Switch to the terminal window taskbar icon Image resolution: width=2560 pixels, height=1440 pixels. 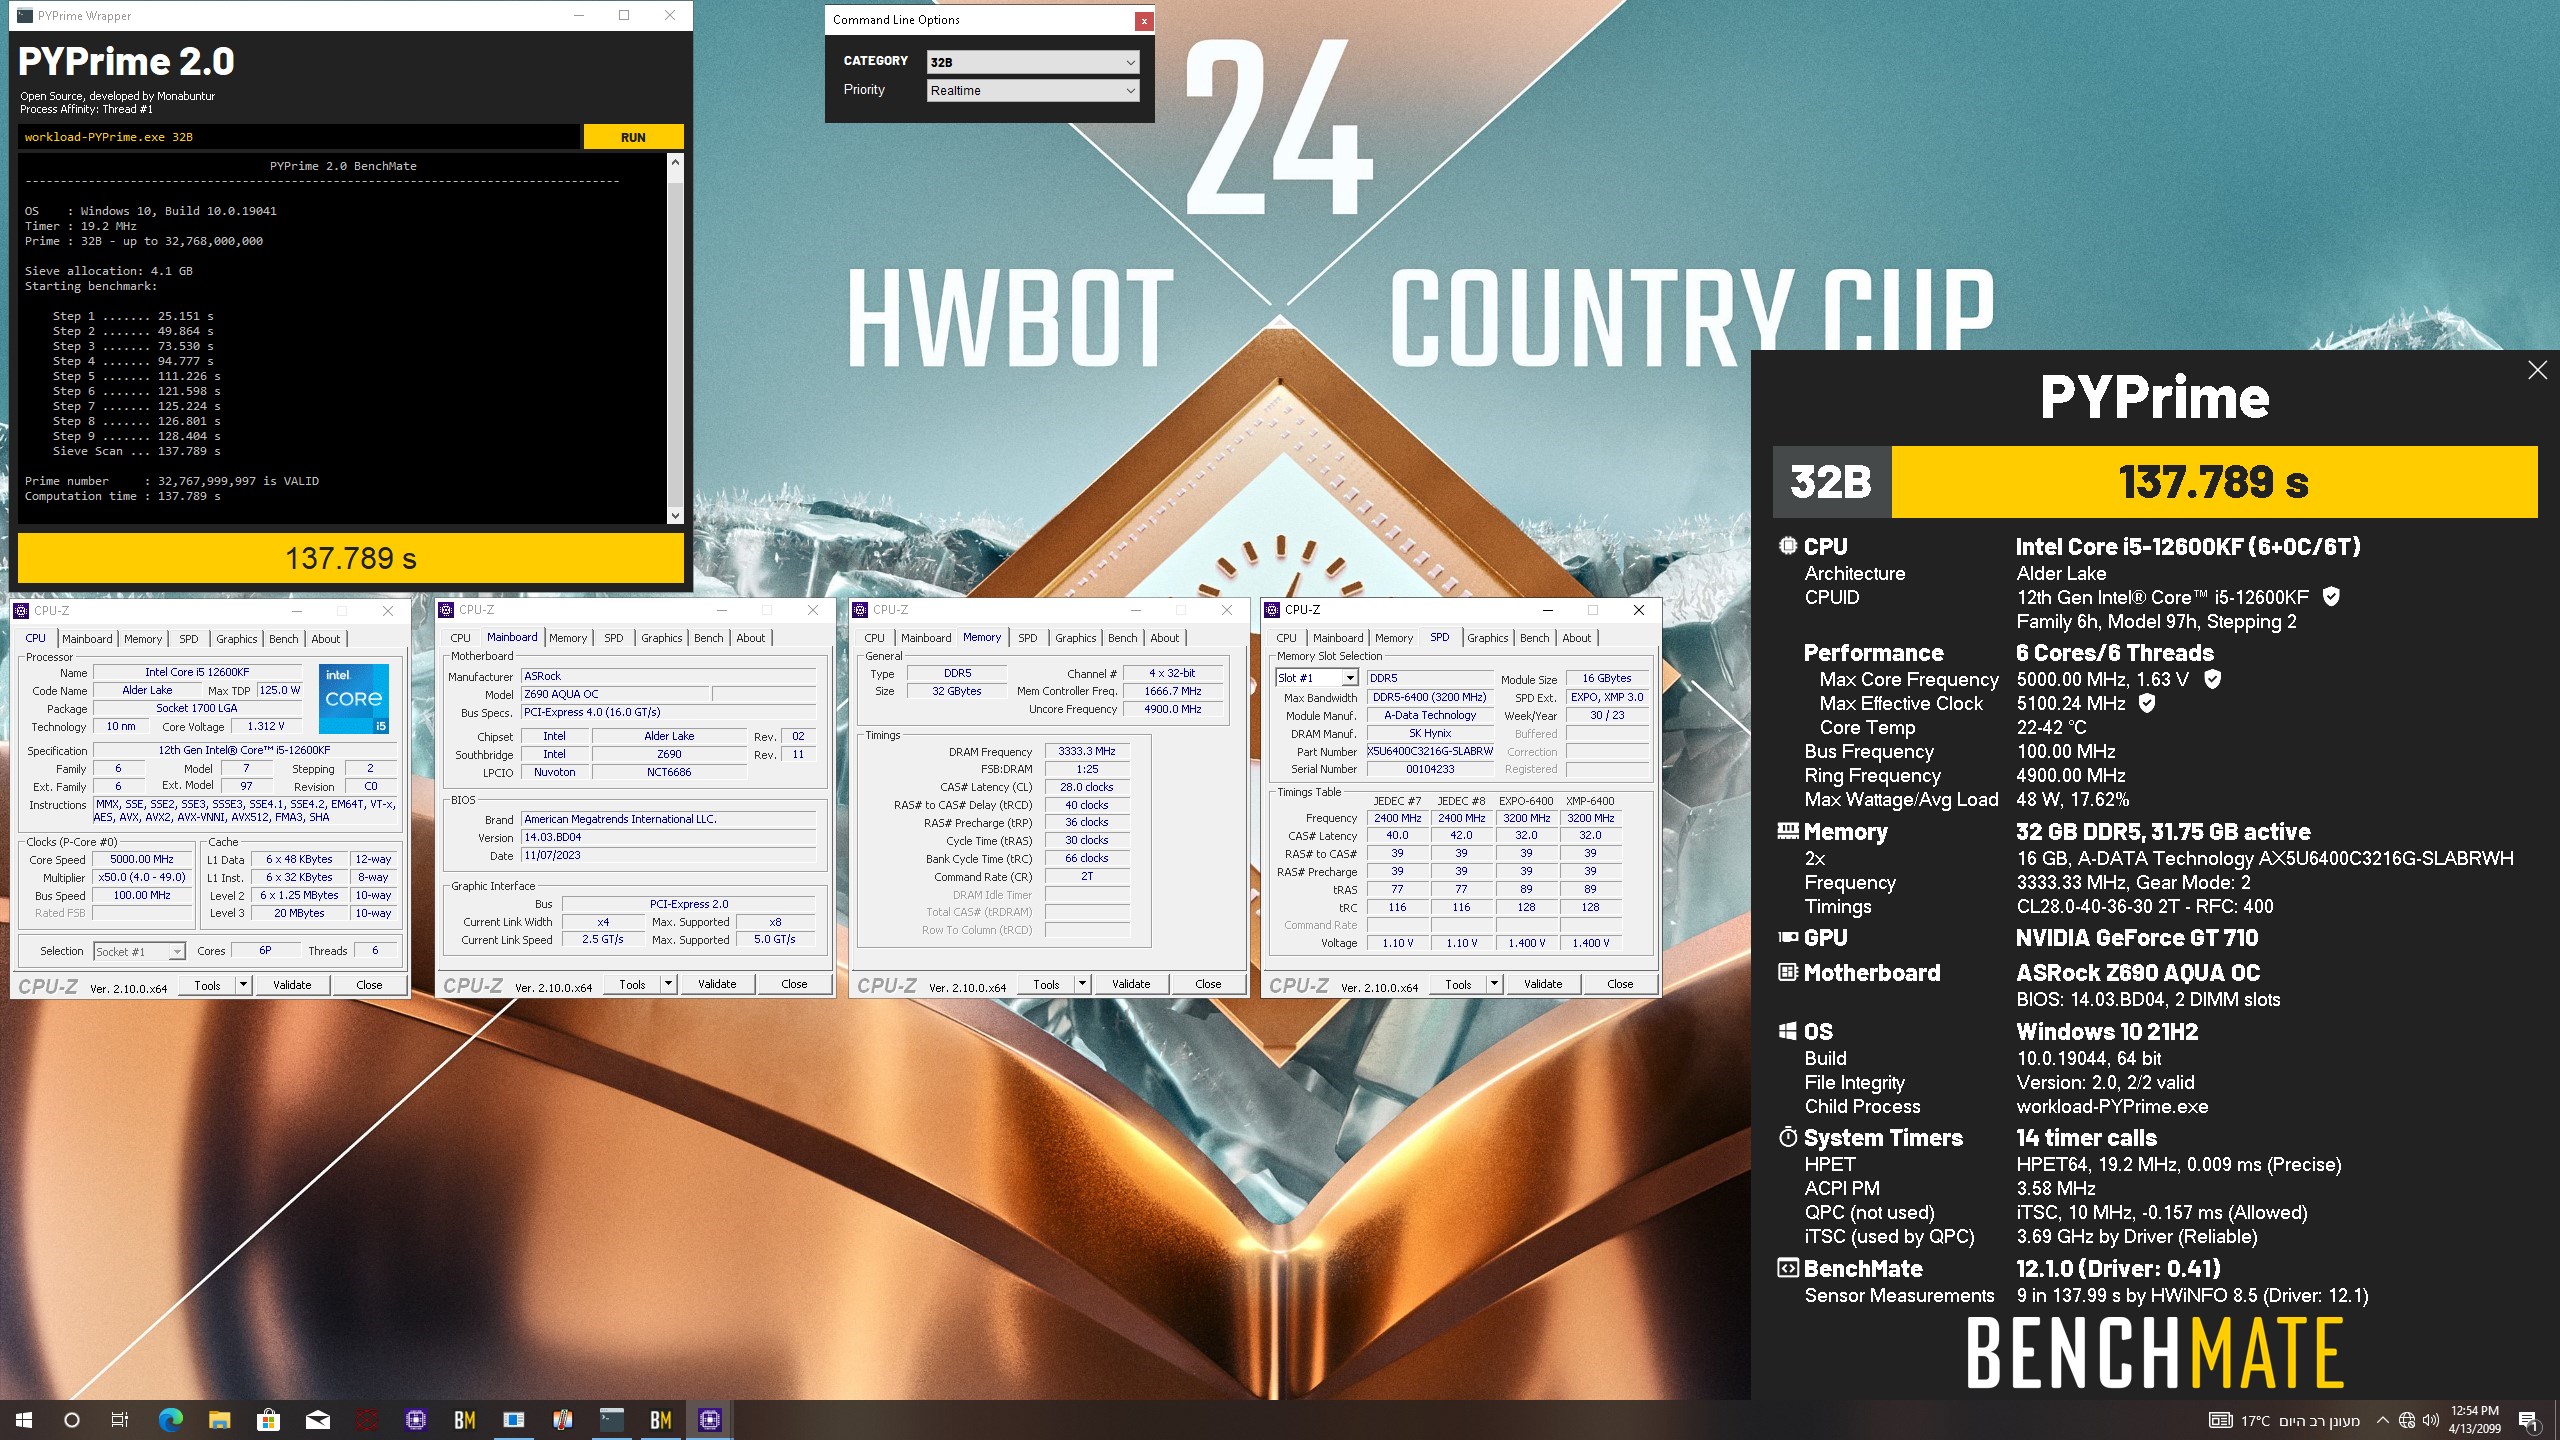coord(611,1420)
